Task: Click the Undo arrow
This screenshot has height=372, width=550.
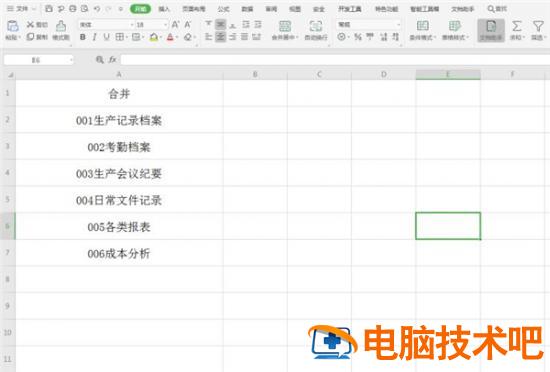Action: (x=97, y=9)
